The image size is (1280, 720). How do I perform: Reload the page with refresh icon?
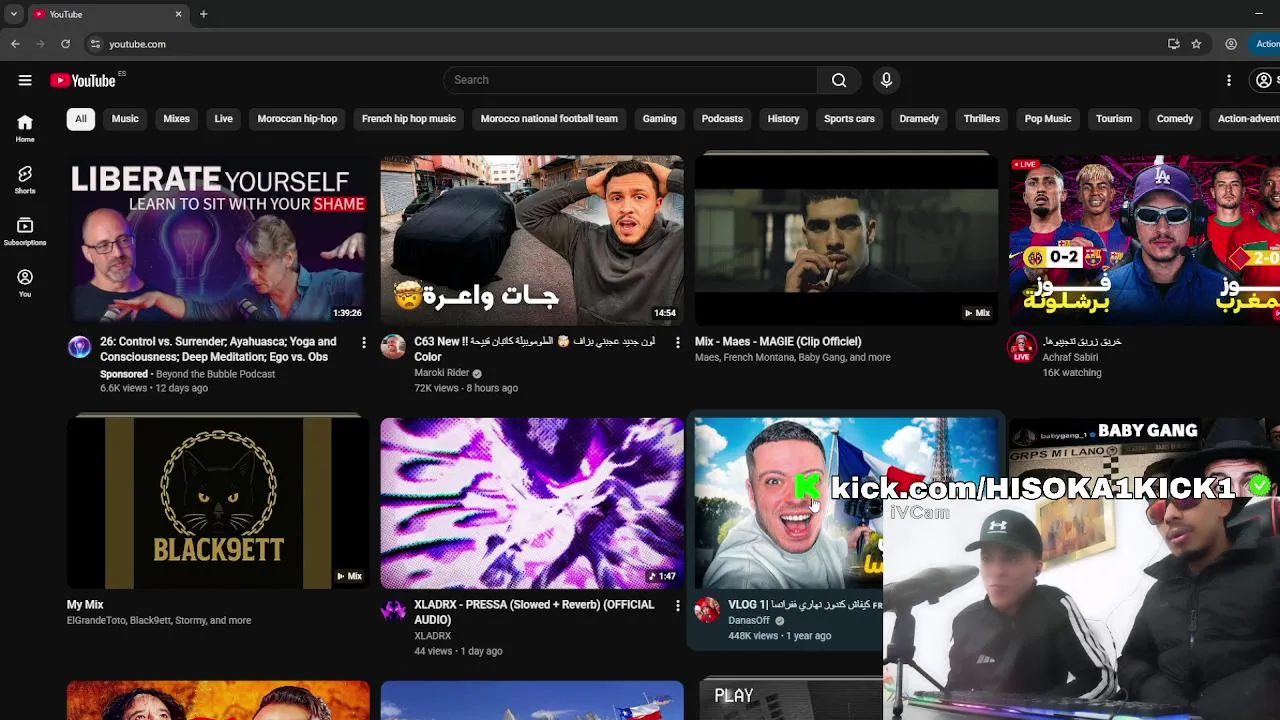point(65,44)
